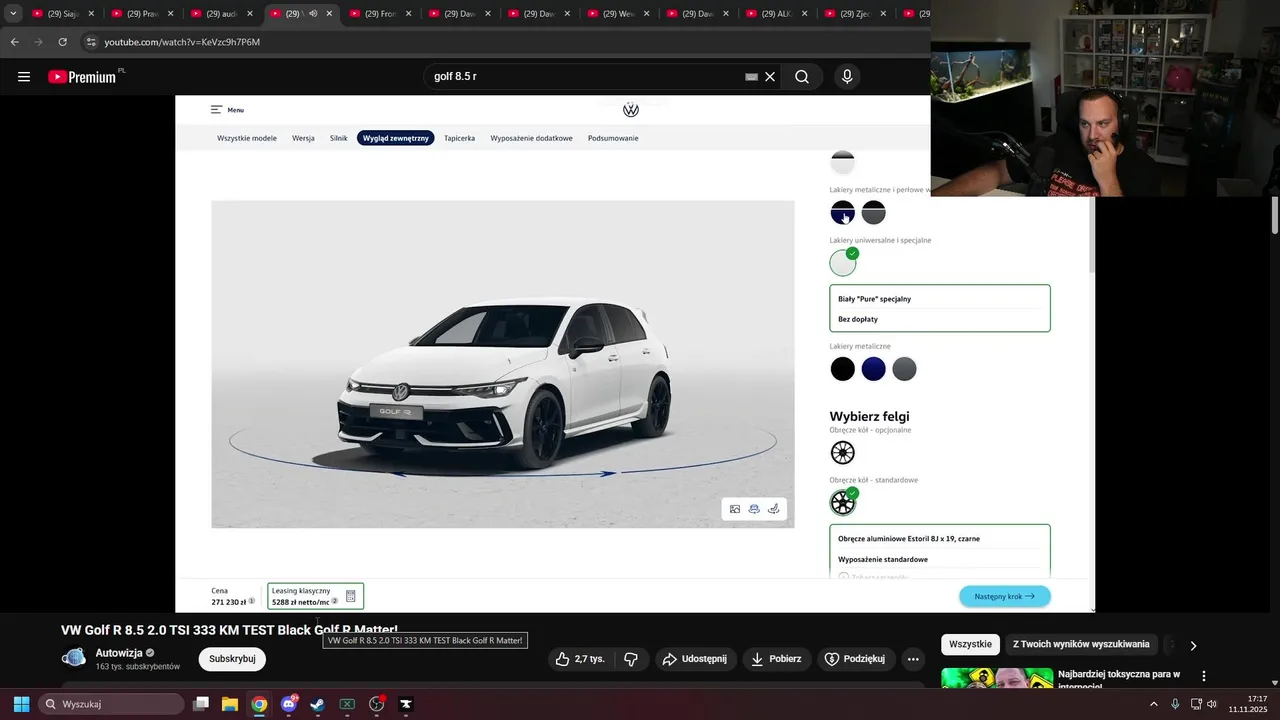Subscribe with the Subskrybuj button
The width and height of the screenshot is (1280, 720).
tap(232, 659)
